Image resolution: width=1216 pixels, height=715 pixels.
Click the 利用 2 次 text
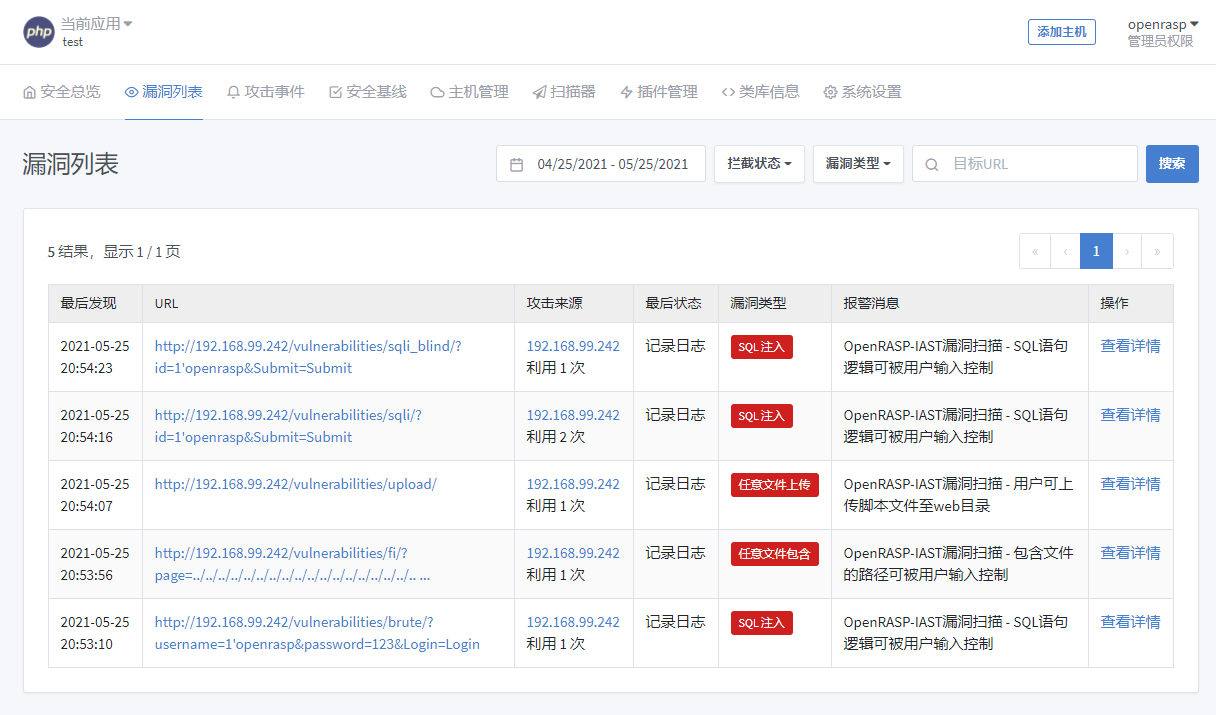pyautogui.click(x=556, y=437)
